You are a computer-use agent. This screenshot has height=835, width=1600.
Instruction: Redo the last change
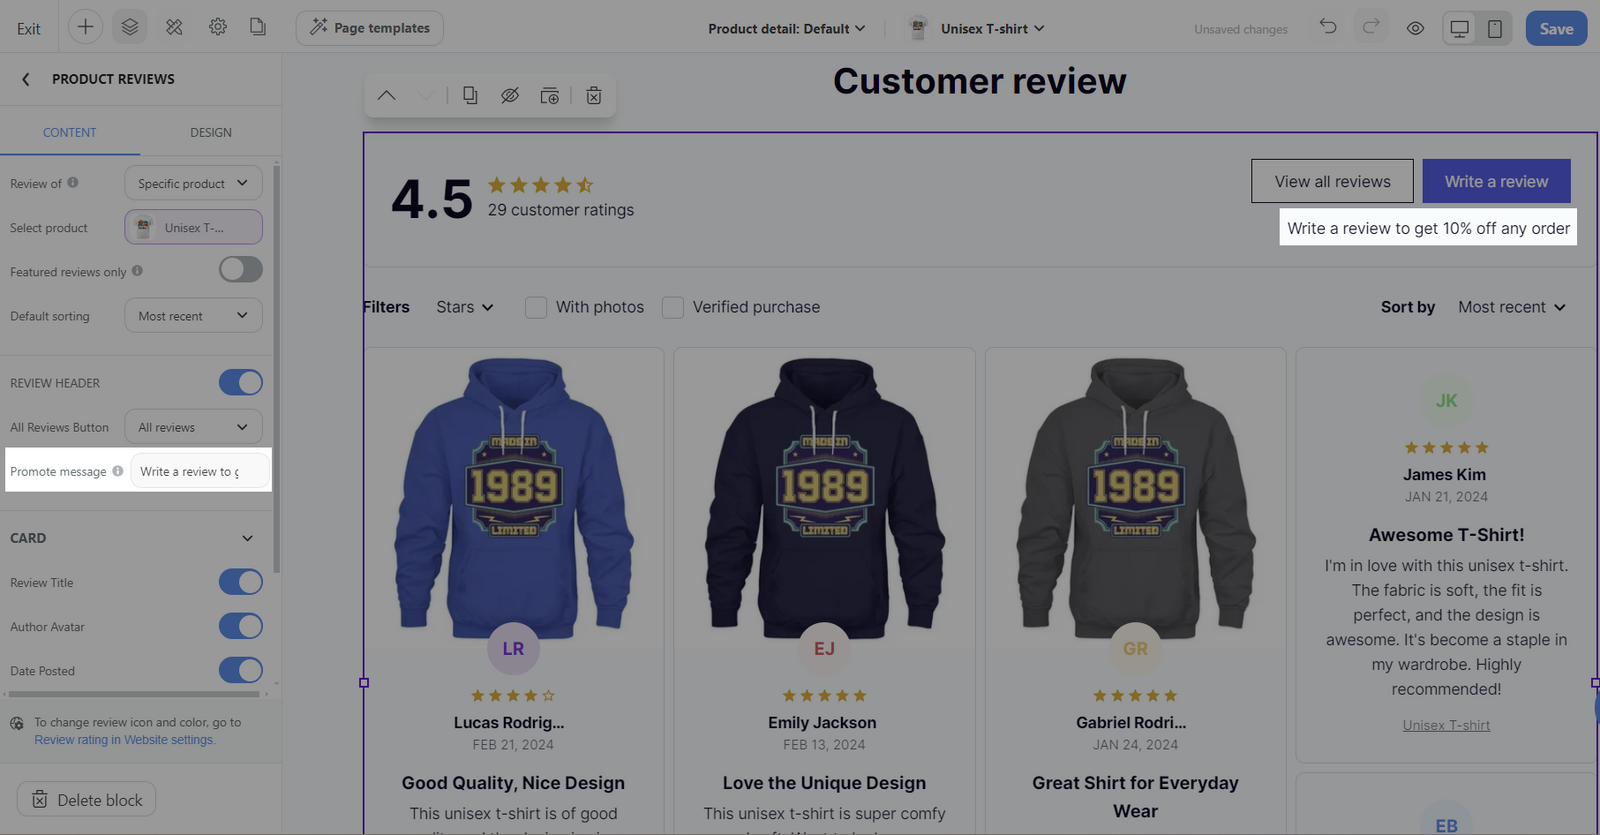[x=1371, y=27]
